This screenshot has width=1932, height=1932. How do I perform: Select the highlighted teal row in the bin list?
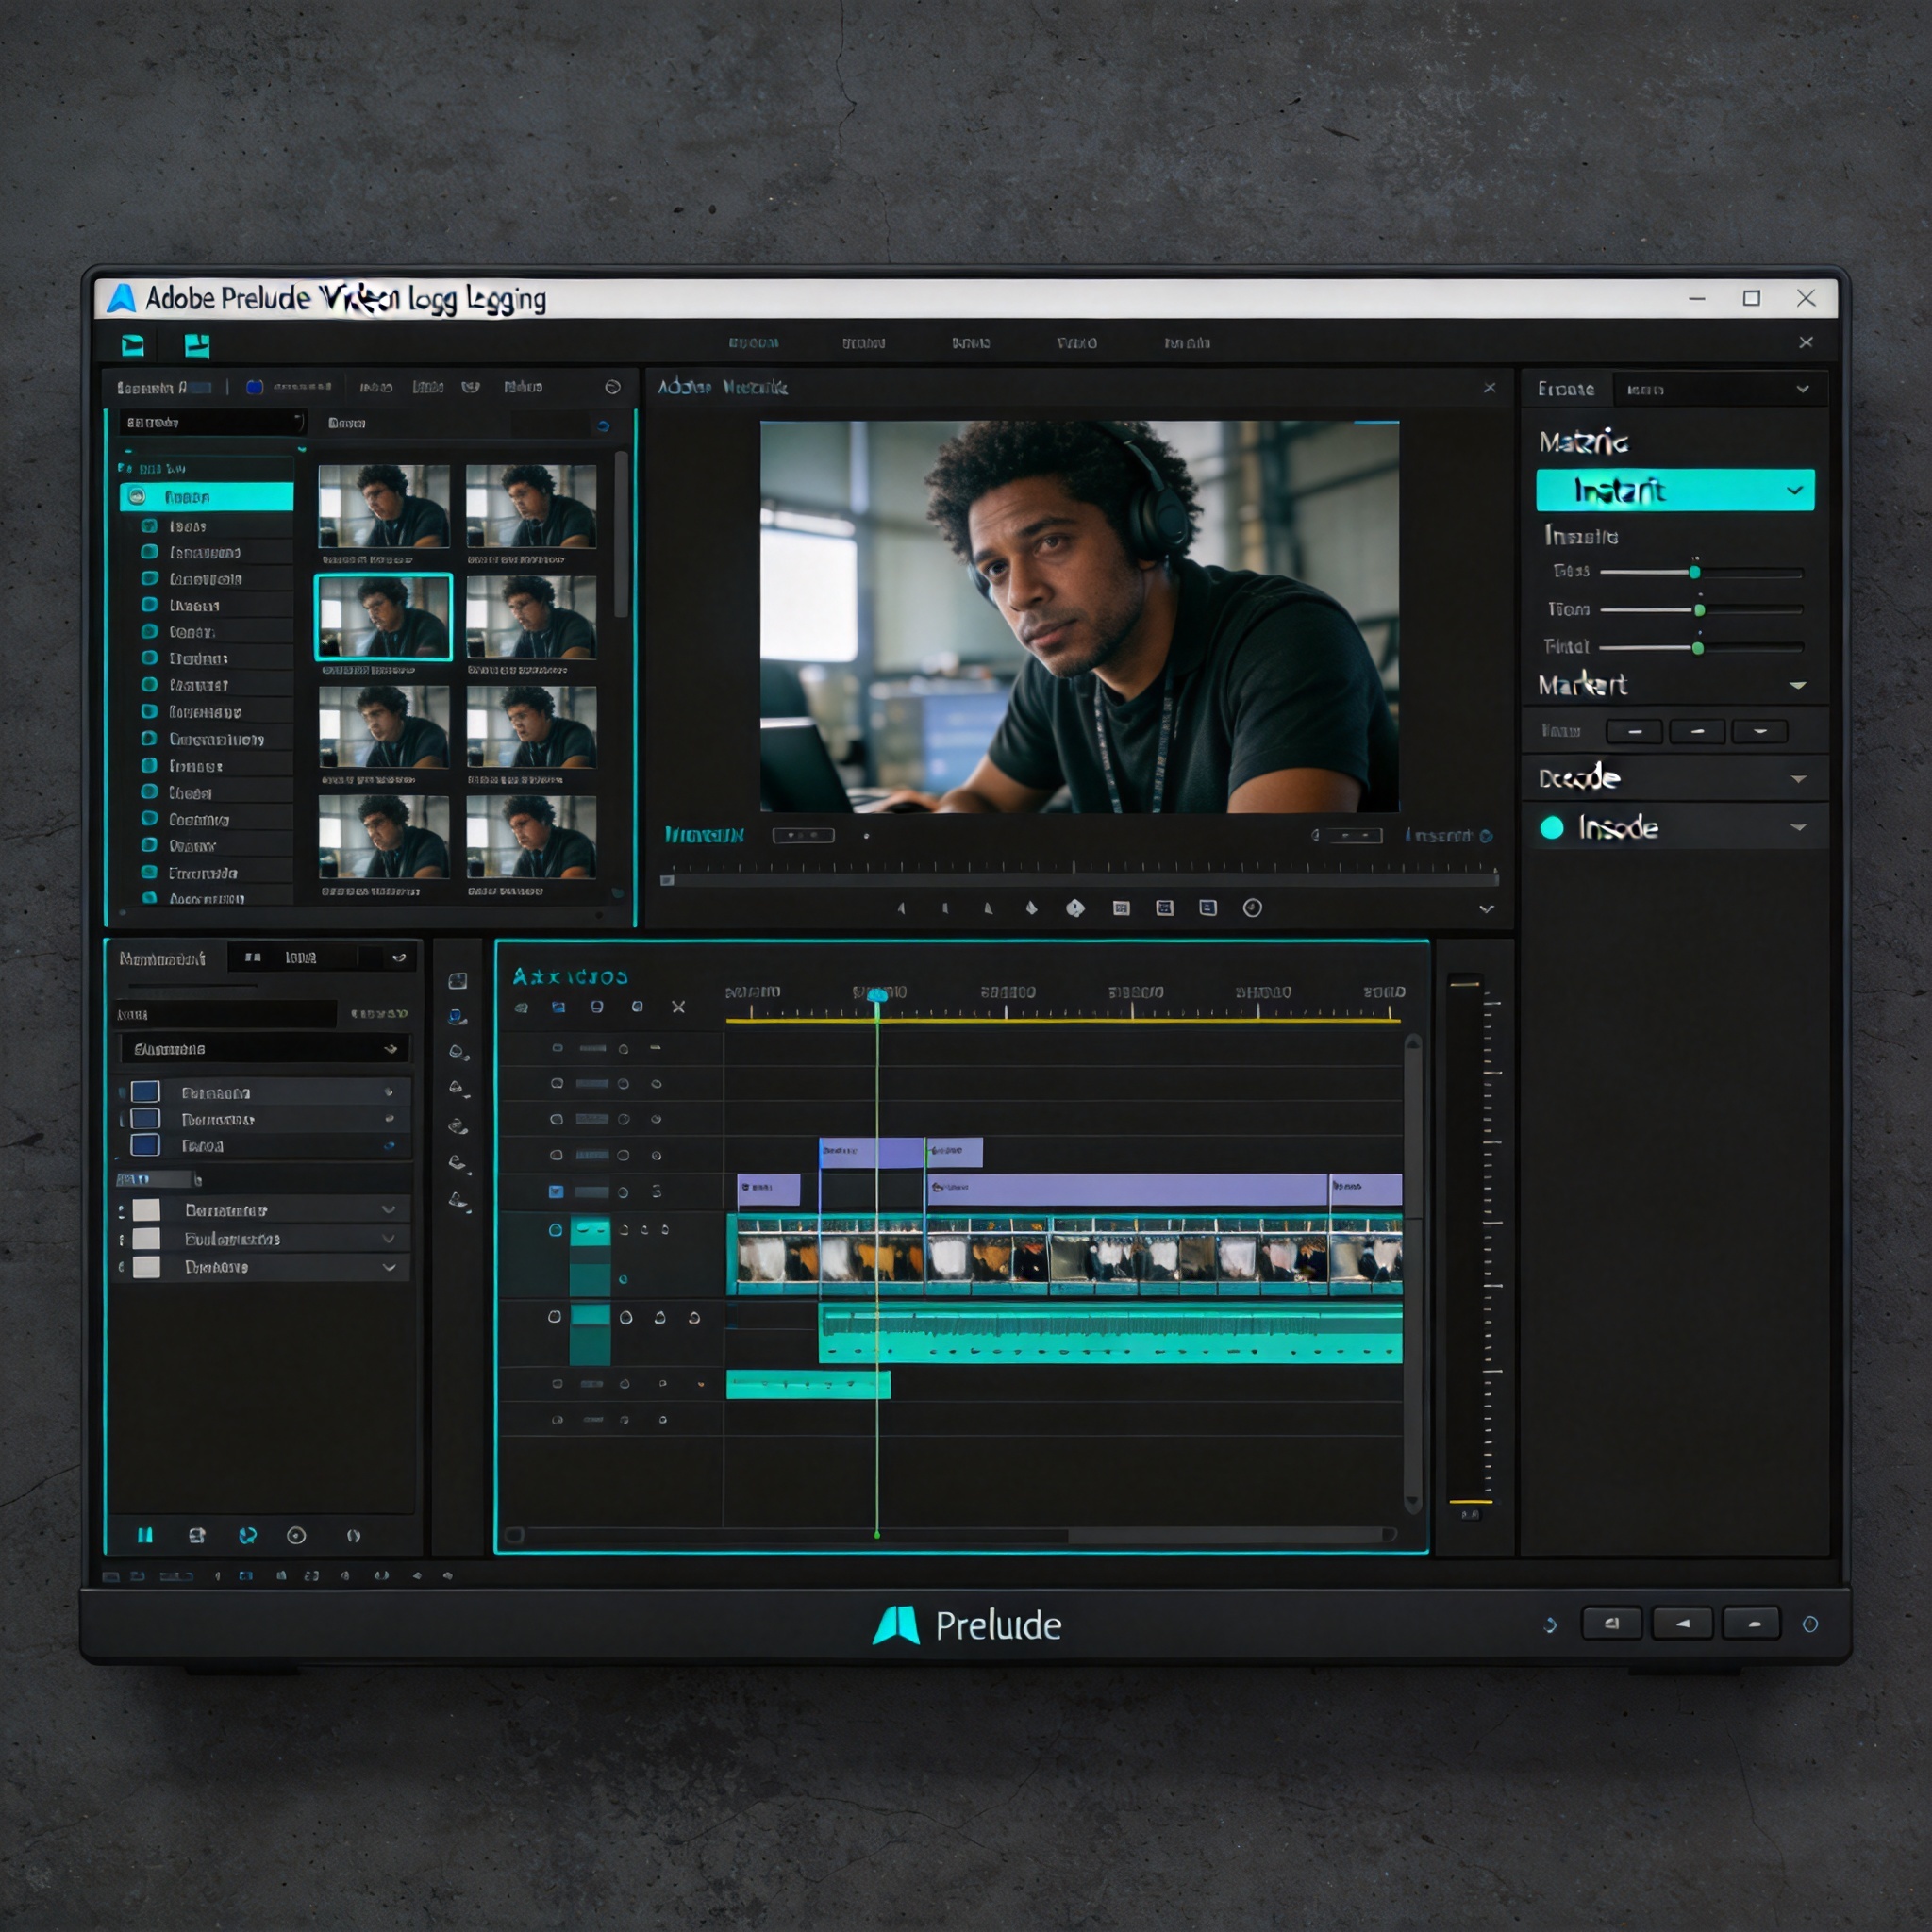click(207, 496)
